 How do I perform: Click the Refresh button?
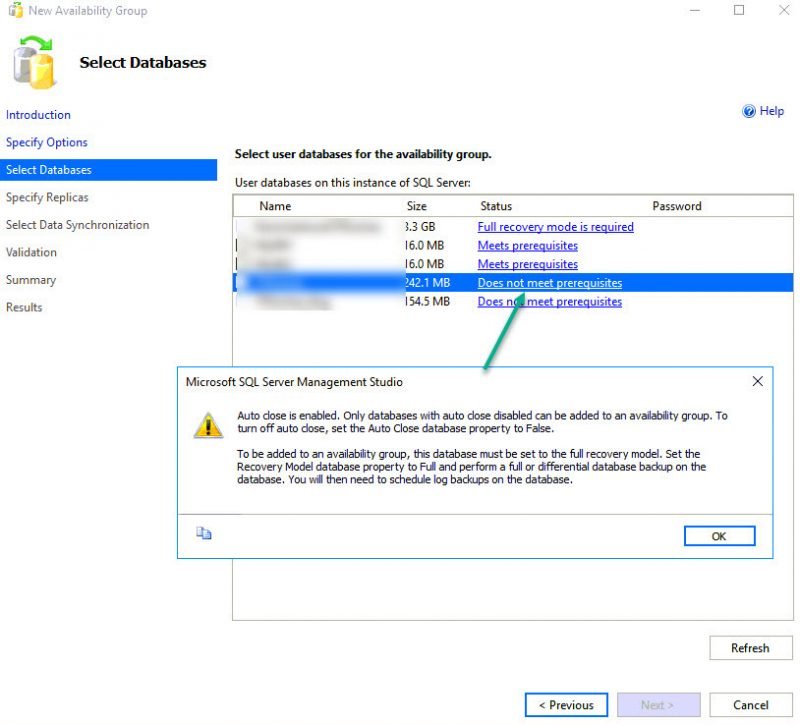point(750,648)
